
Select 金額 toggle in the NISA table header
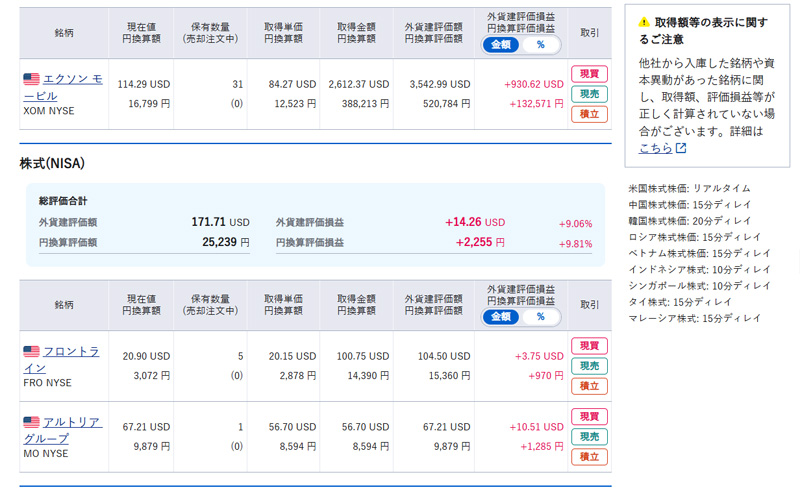[x=501, y=317]
